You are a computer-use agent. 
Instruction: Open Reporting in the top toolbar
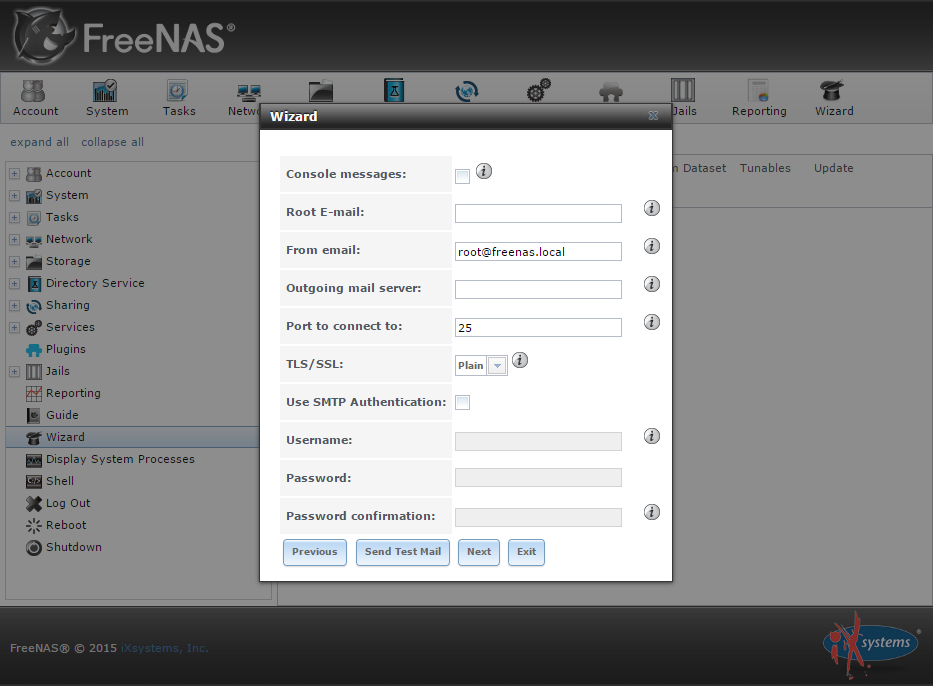click(759, 98)
